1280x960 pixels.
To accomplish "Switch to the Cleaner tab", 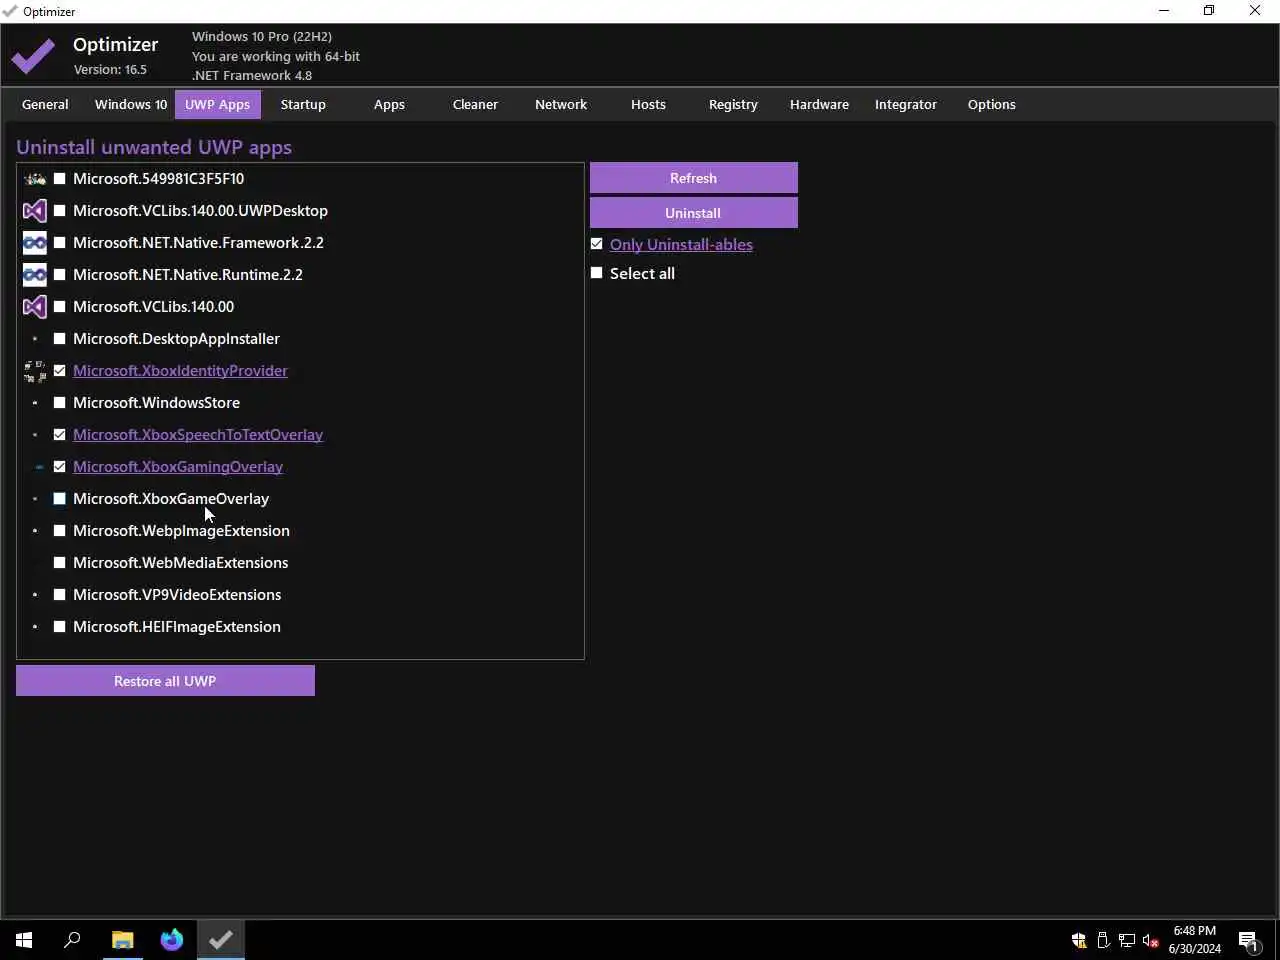I will click(x=475, y=105).
